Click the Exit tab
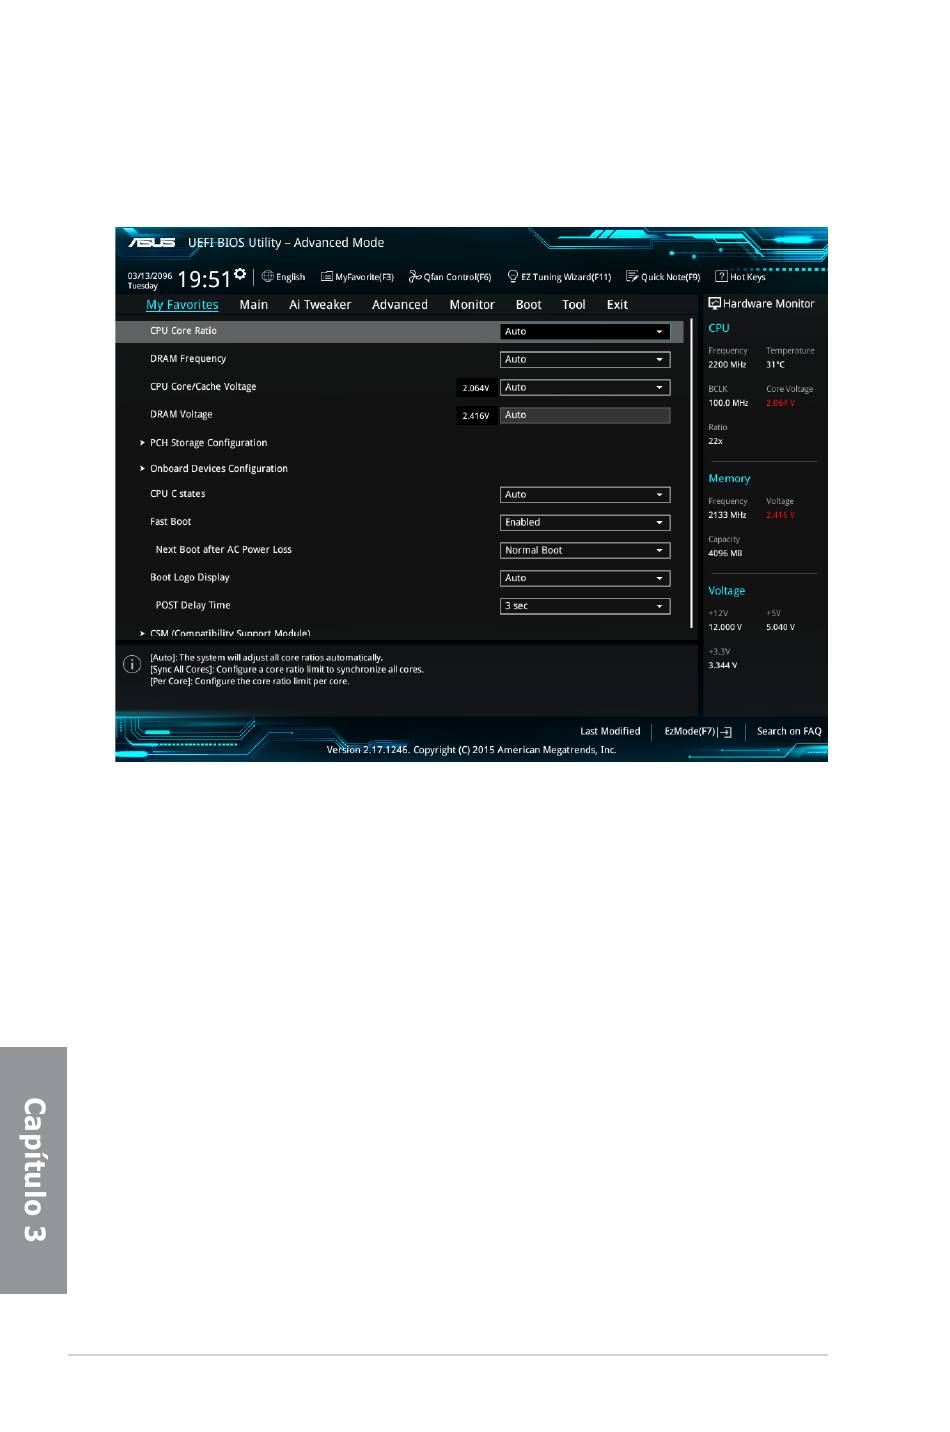The width and height of the screenshot is (950, 1432). (x=618, y=305)
